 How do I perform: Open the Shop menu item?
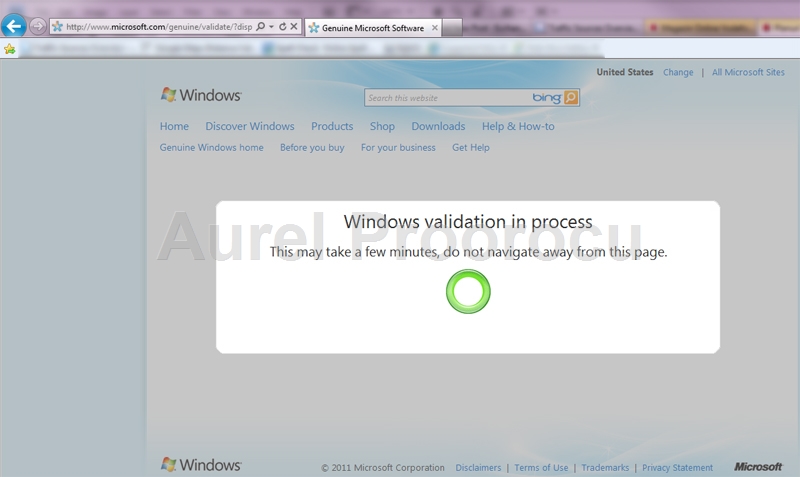382,127
